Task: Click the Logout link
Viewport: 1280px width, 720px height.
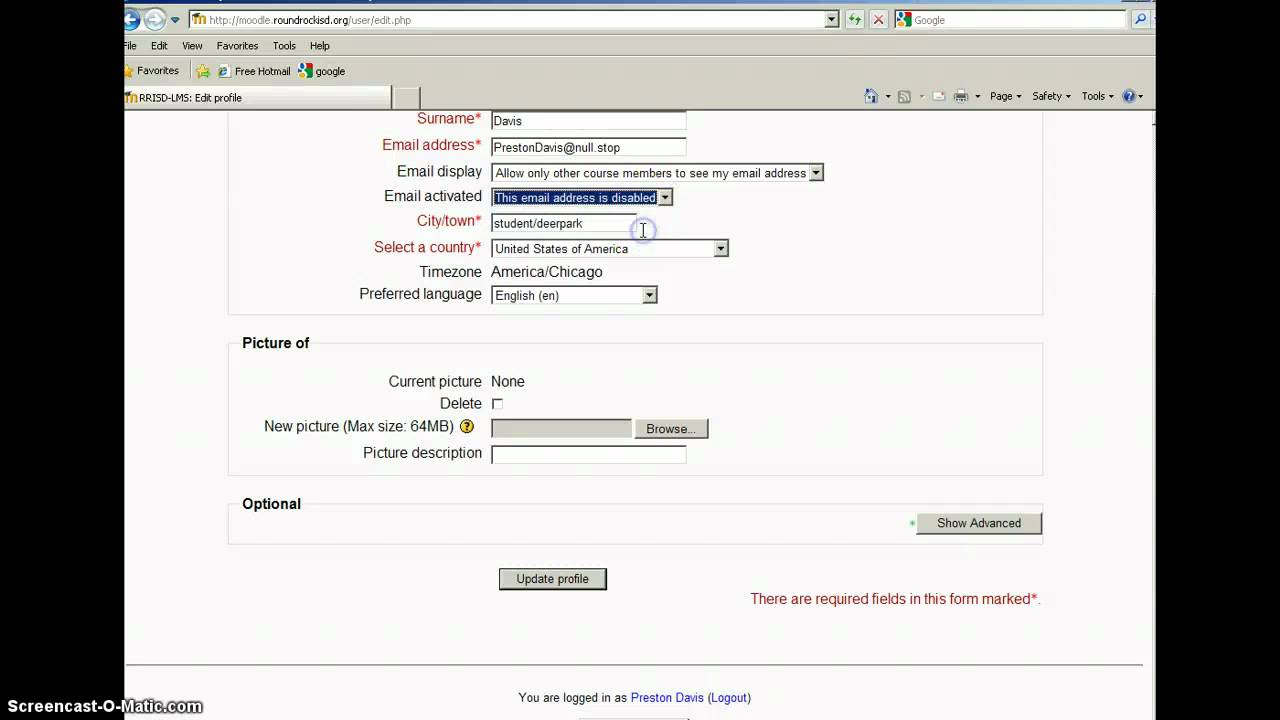Action: (729, 698)
